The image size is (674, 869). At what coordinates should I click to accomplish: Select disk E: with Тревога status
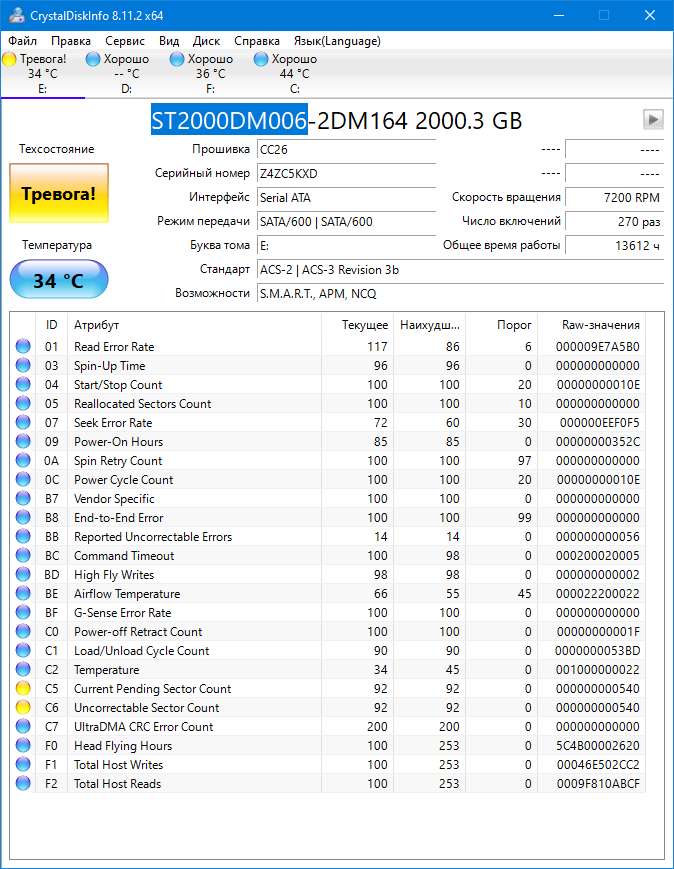click(x=43, y=74)
